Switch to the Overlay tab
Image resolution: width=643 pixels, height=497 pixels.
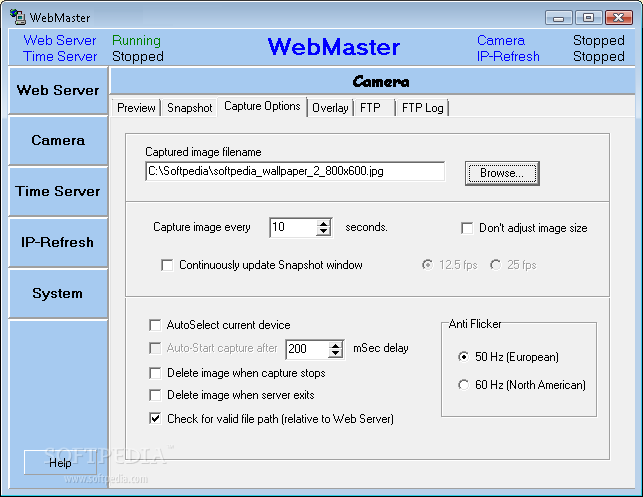tap(330, 108)
